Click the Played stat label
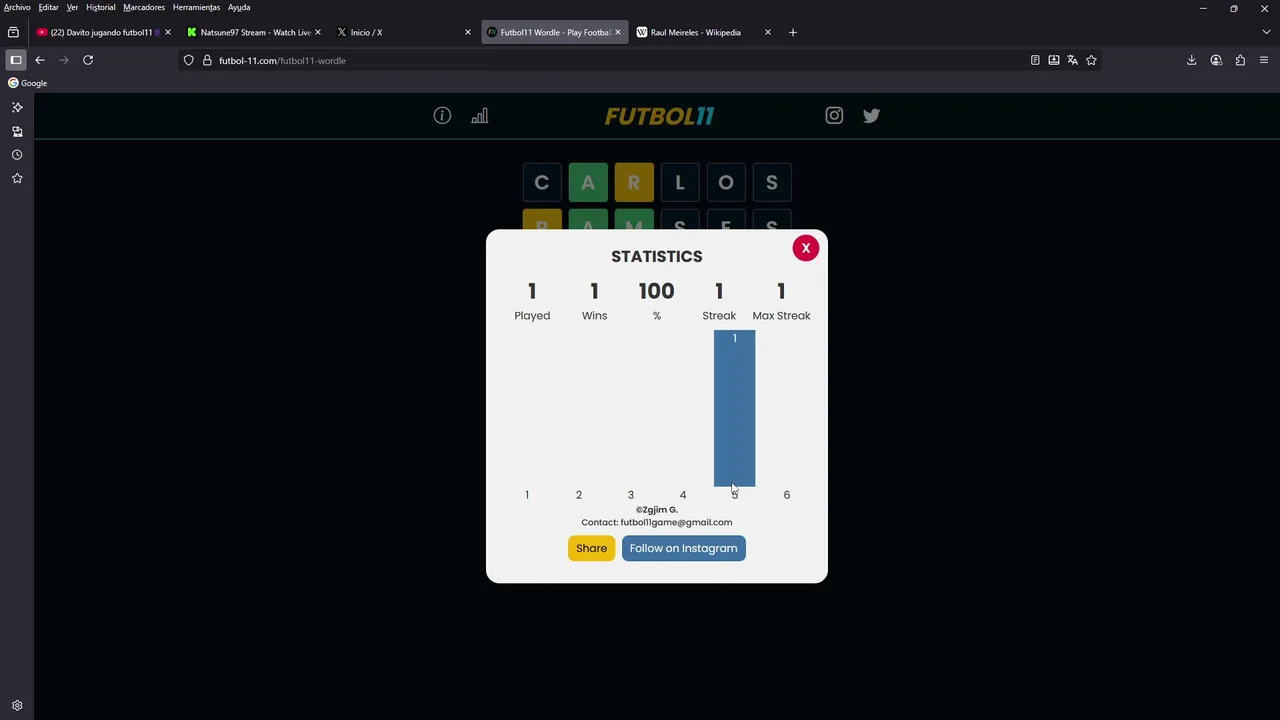1280x720 pixels. pyautogui.click(x=532, y=315)
